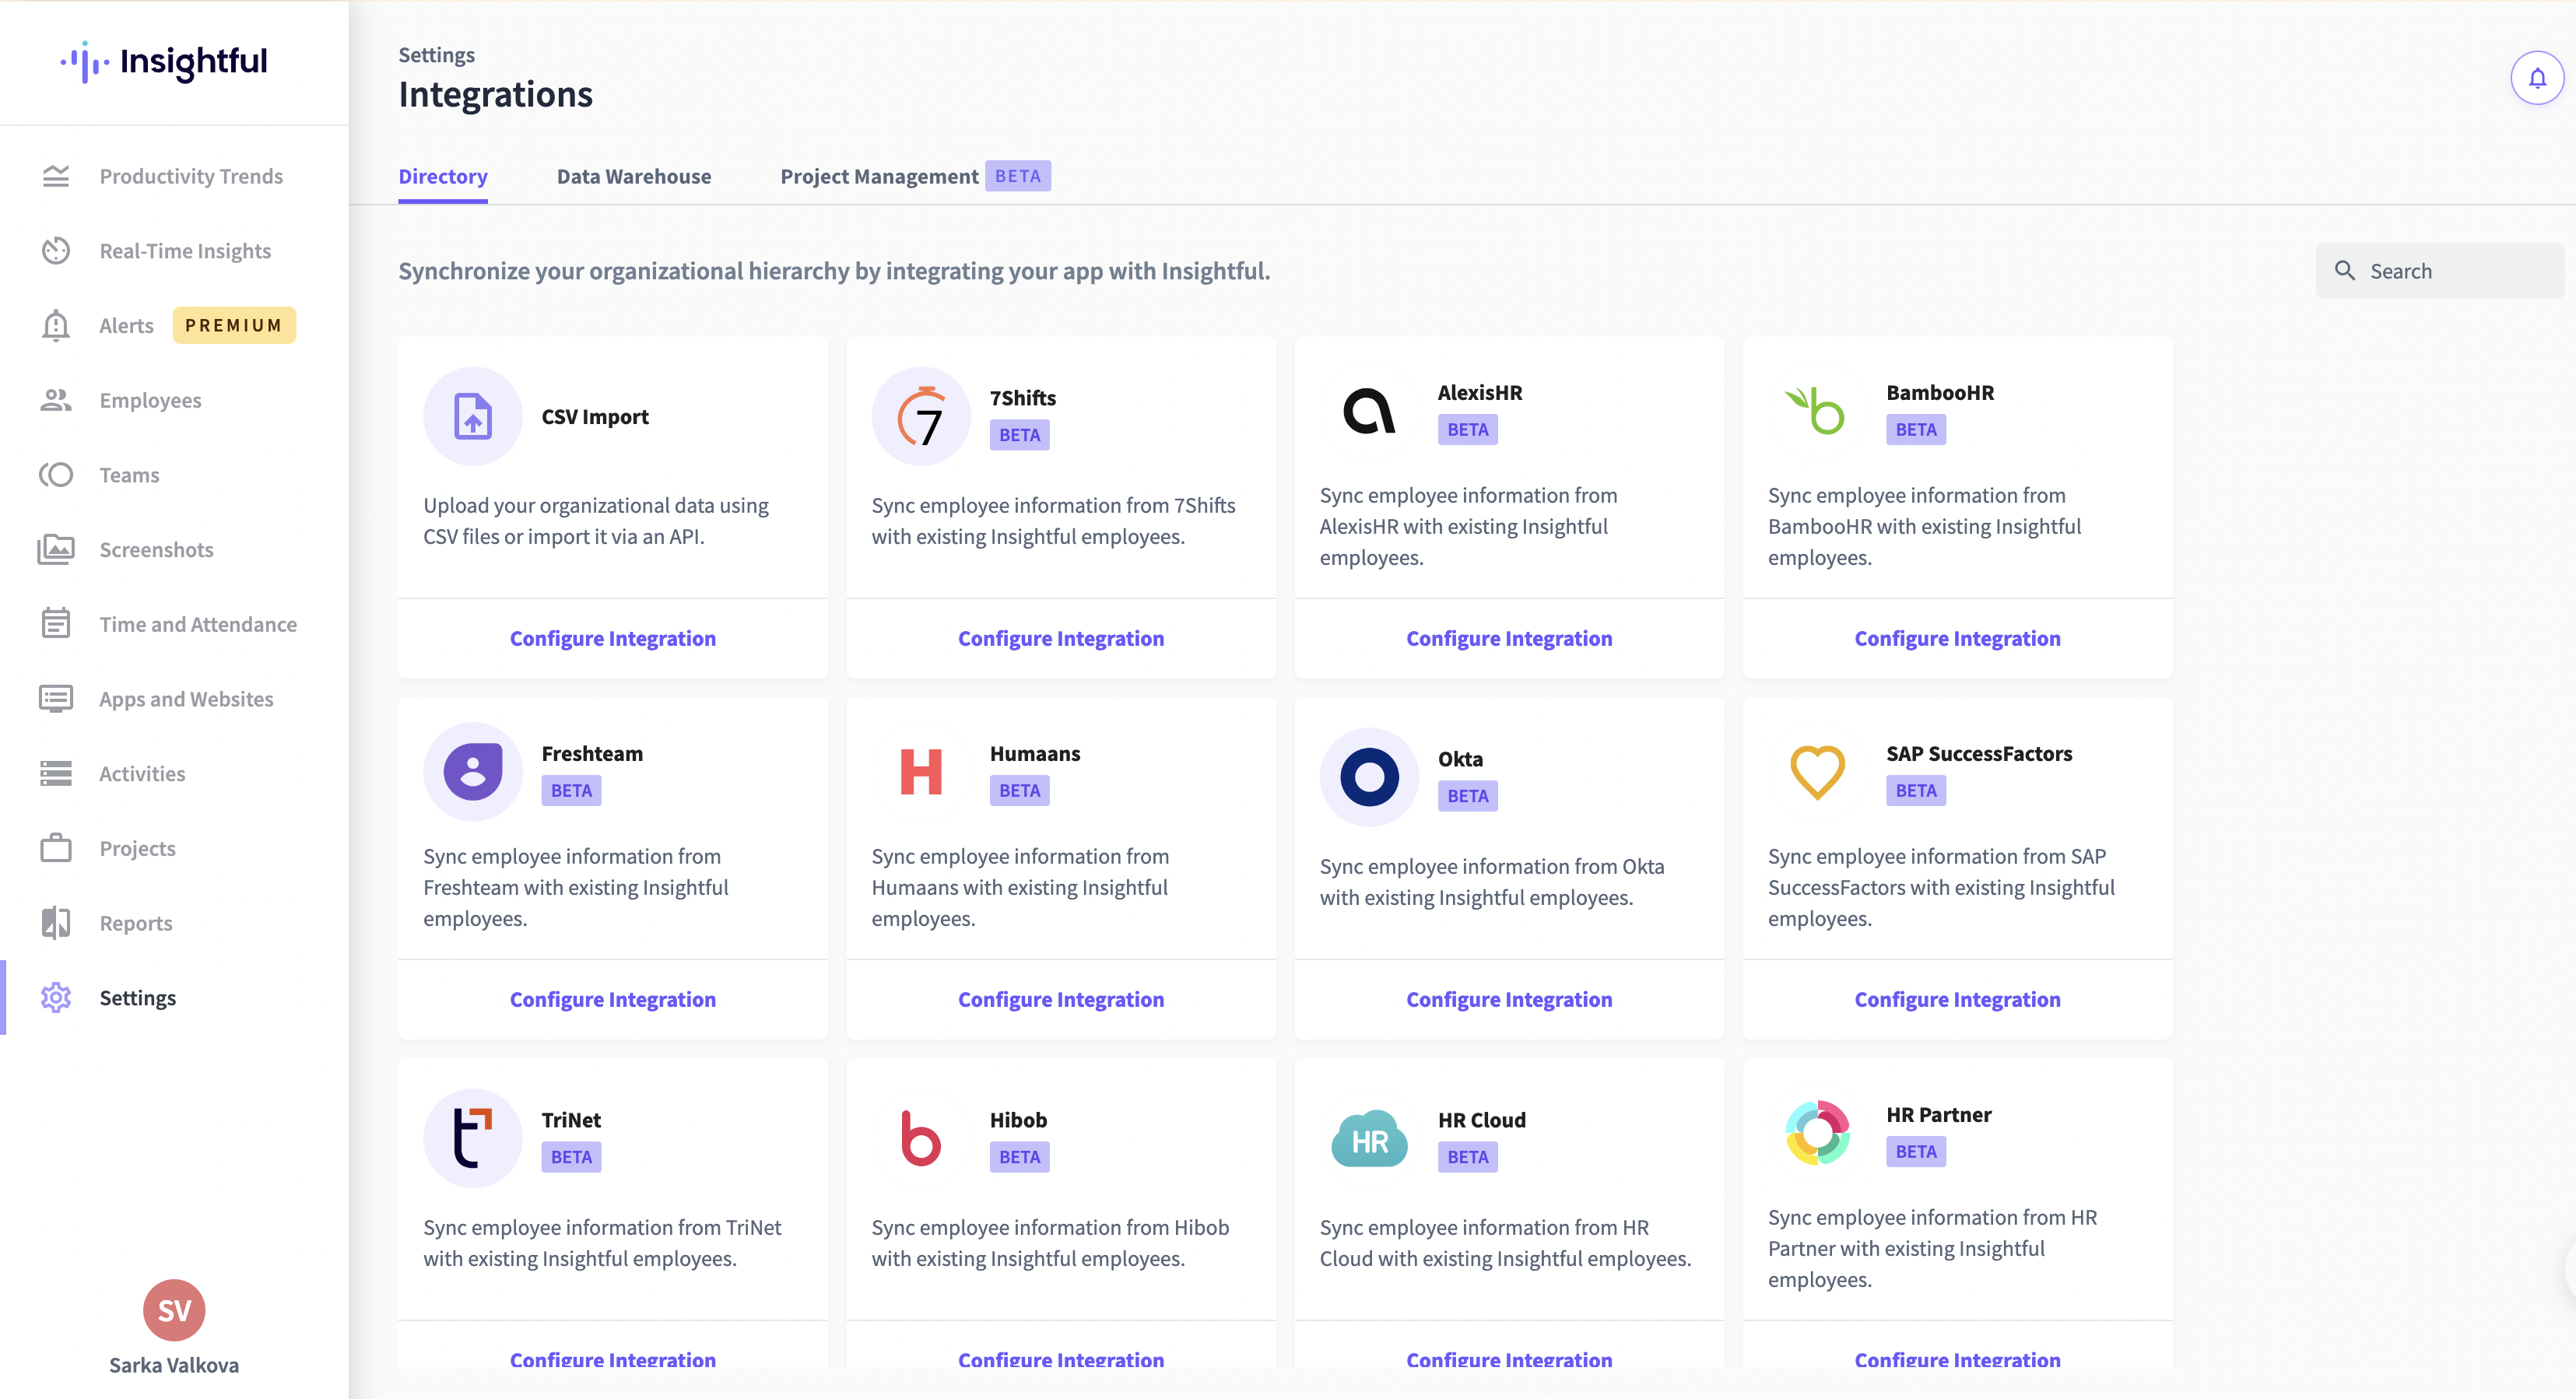Click the Sarka Valkova user name
This screenshot has width=2576, height=1399.
tap(174, 1365)
